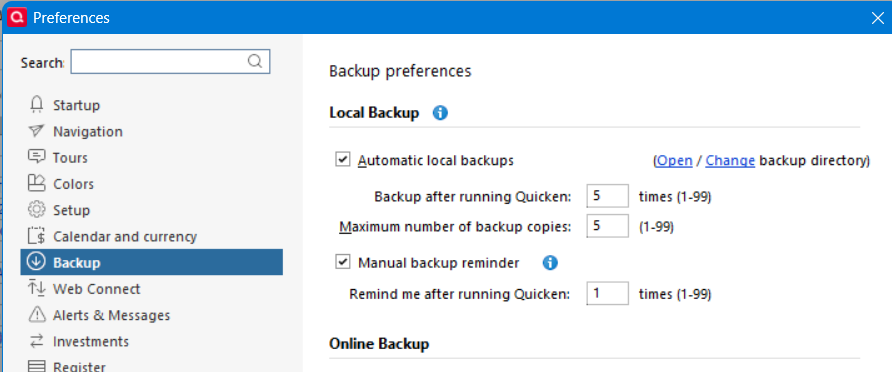Click the search magnifier icon
The image size is (892, 372).
255,61
